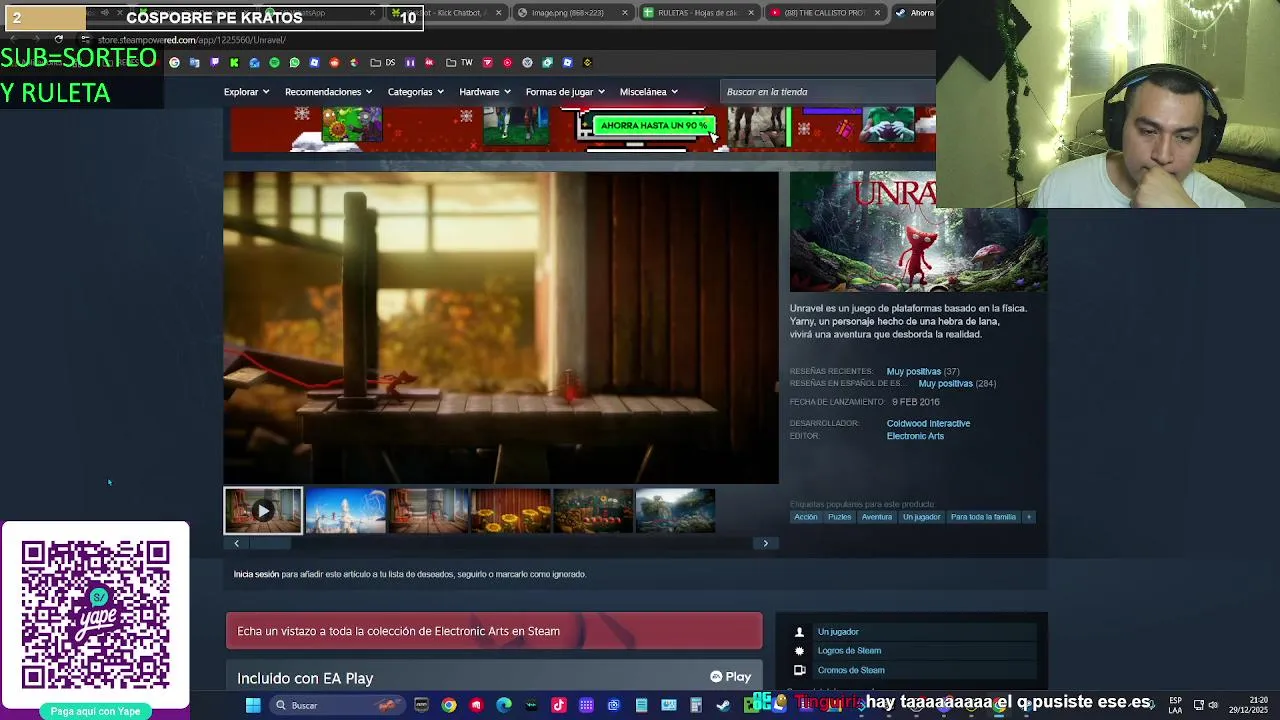Play the Unravel trailer thumbnail
This screenshot has width=1280, height=720.
point(263,511)
